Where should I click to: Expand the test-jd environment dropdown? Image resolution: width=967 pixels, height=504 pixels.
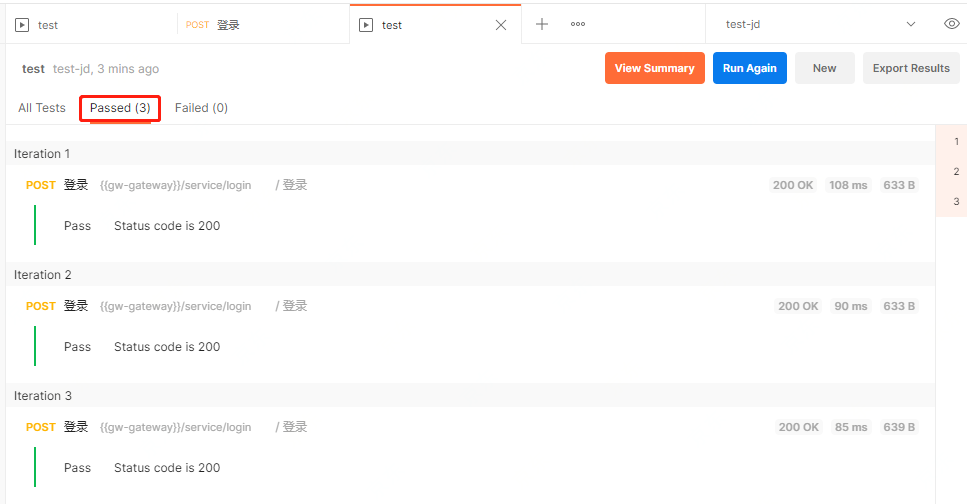point(911,24)
